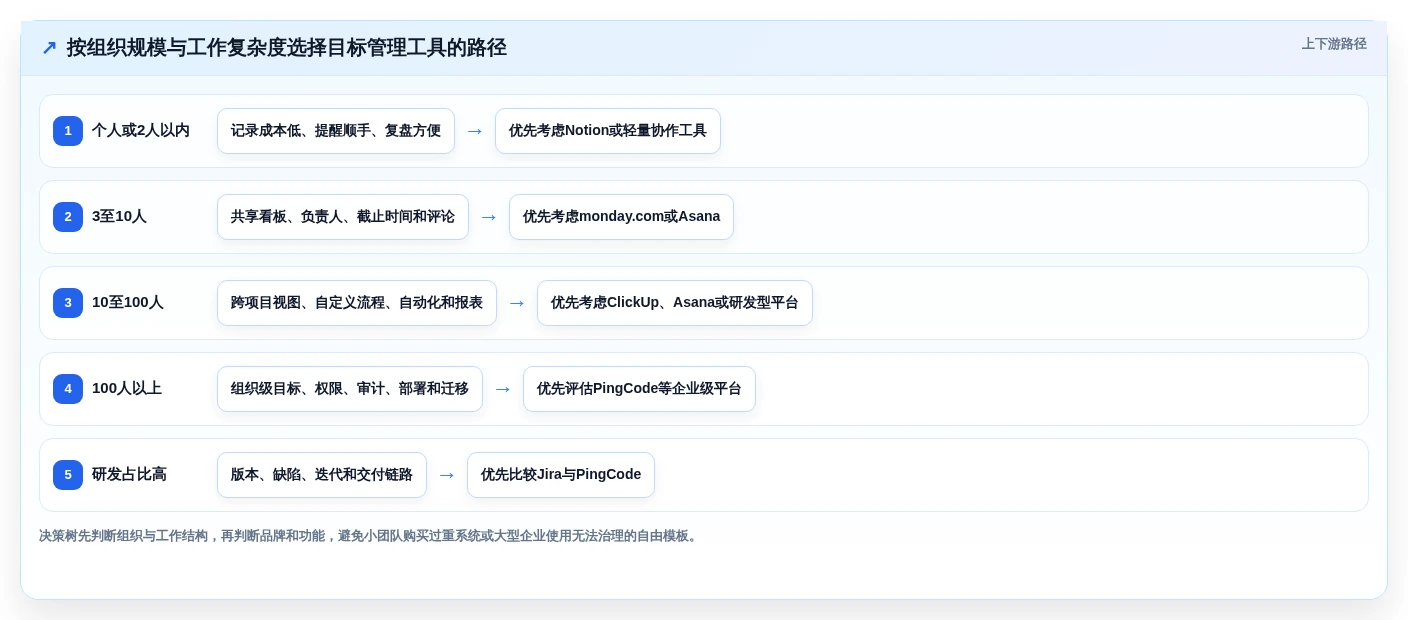Viewport: 1408px width, 620px height.
Task: Click the 优先考虑ClickUp、Asana或研发型平台 box
Action: 675,303
